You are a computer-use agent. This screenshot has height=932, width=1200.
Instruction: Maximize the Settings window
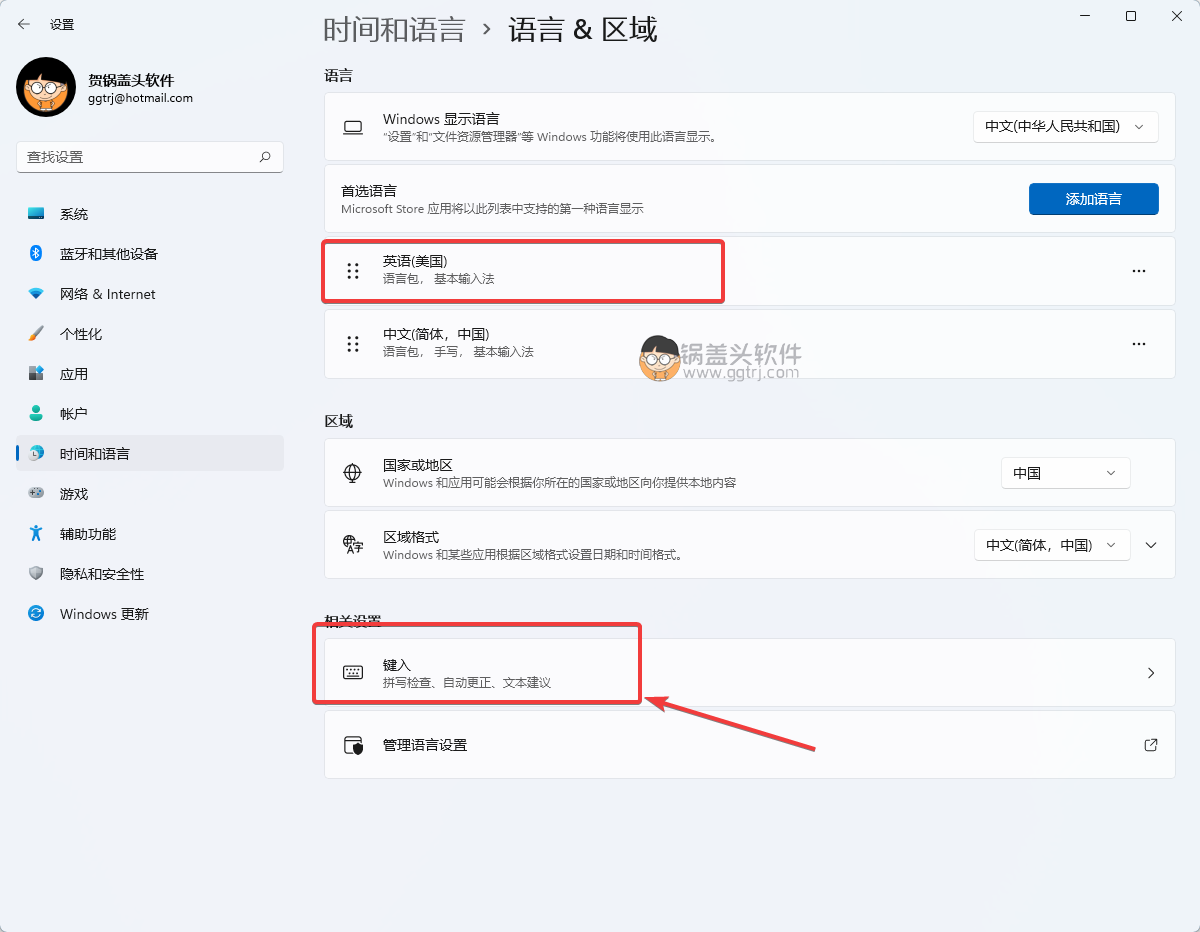[1131, 16]
